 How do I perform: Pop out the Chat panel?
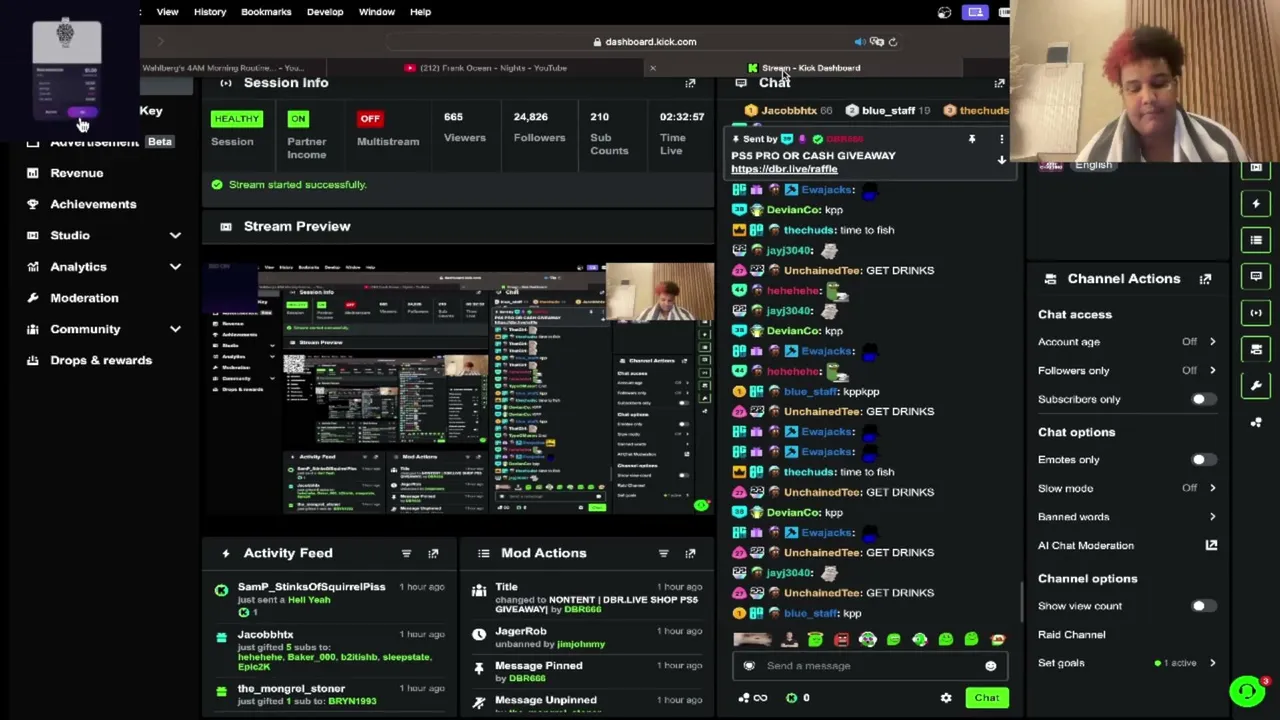click(999, 83)
